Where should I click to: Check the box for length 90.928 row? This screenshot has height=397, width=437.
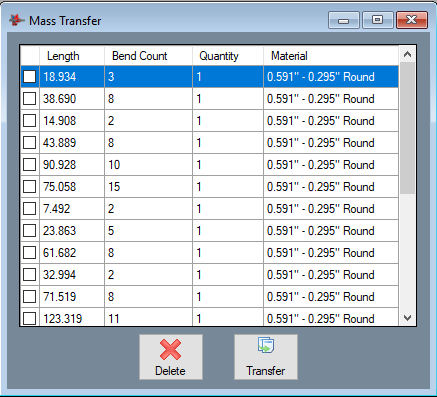point(30,165)
